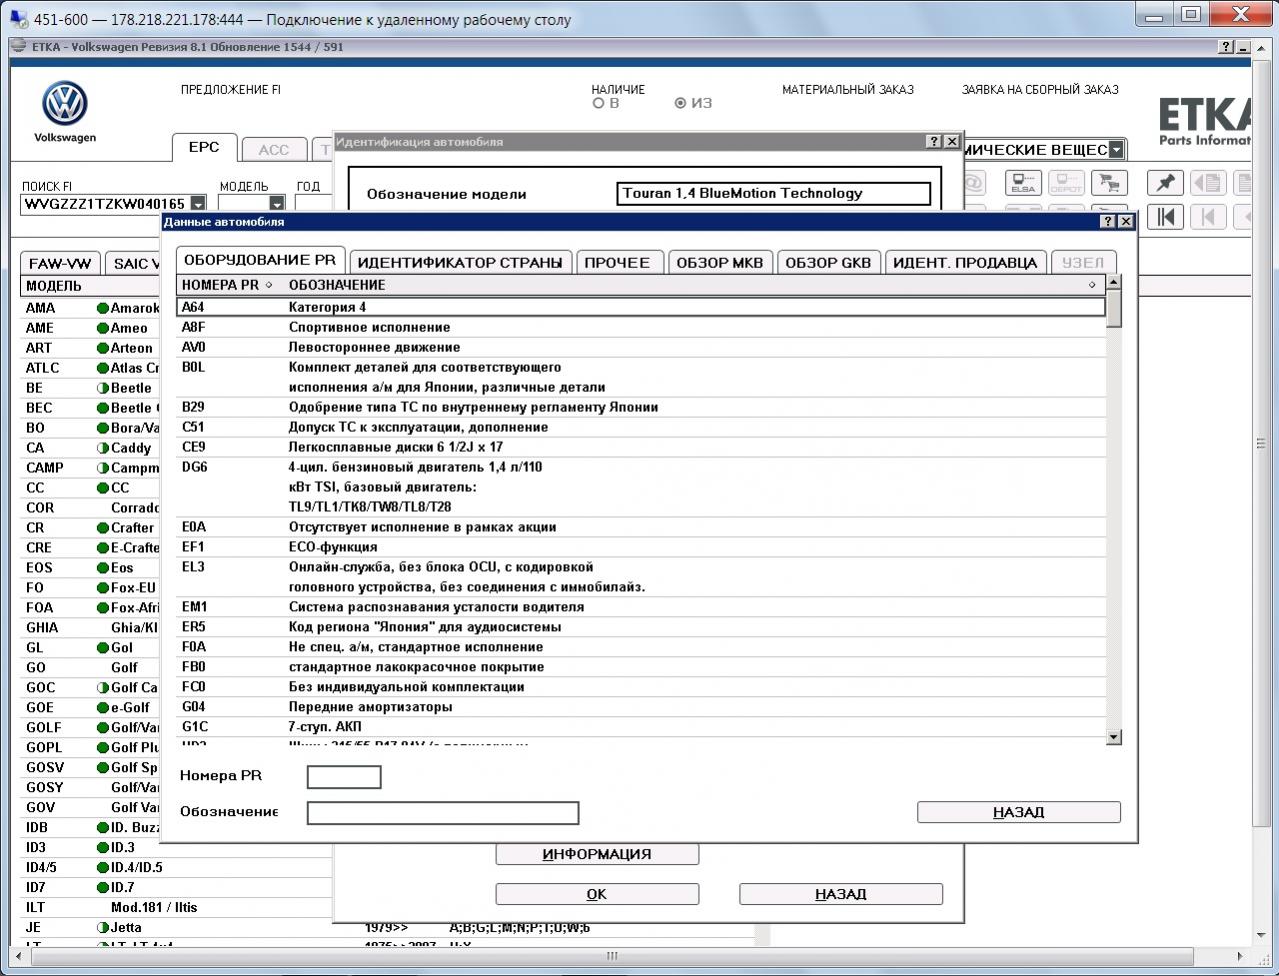Select row A8F Спортивное исполнение
Screen dimensions: 1279x976
coord(641,327)
